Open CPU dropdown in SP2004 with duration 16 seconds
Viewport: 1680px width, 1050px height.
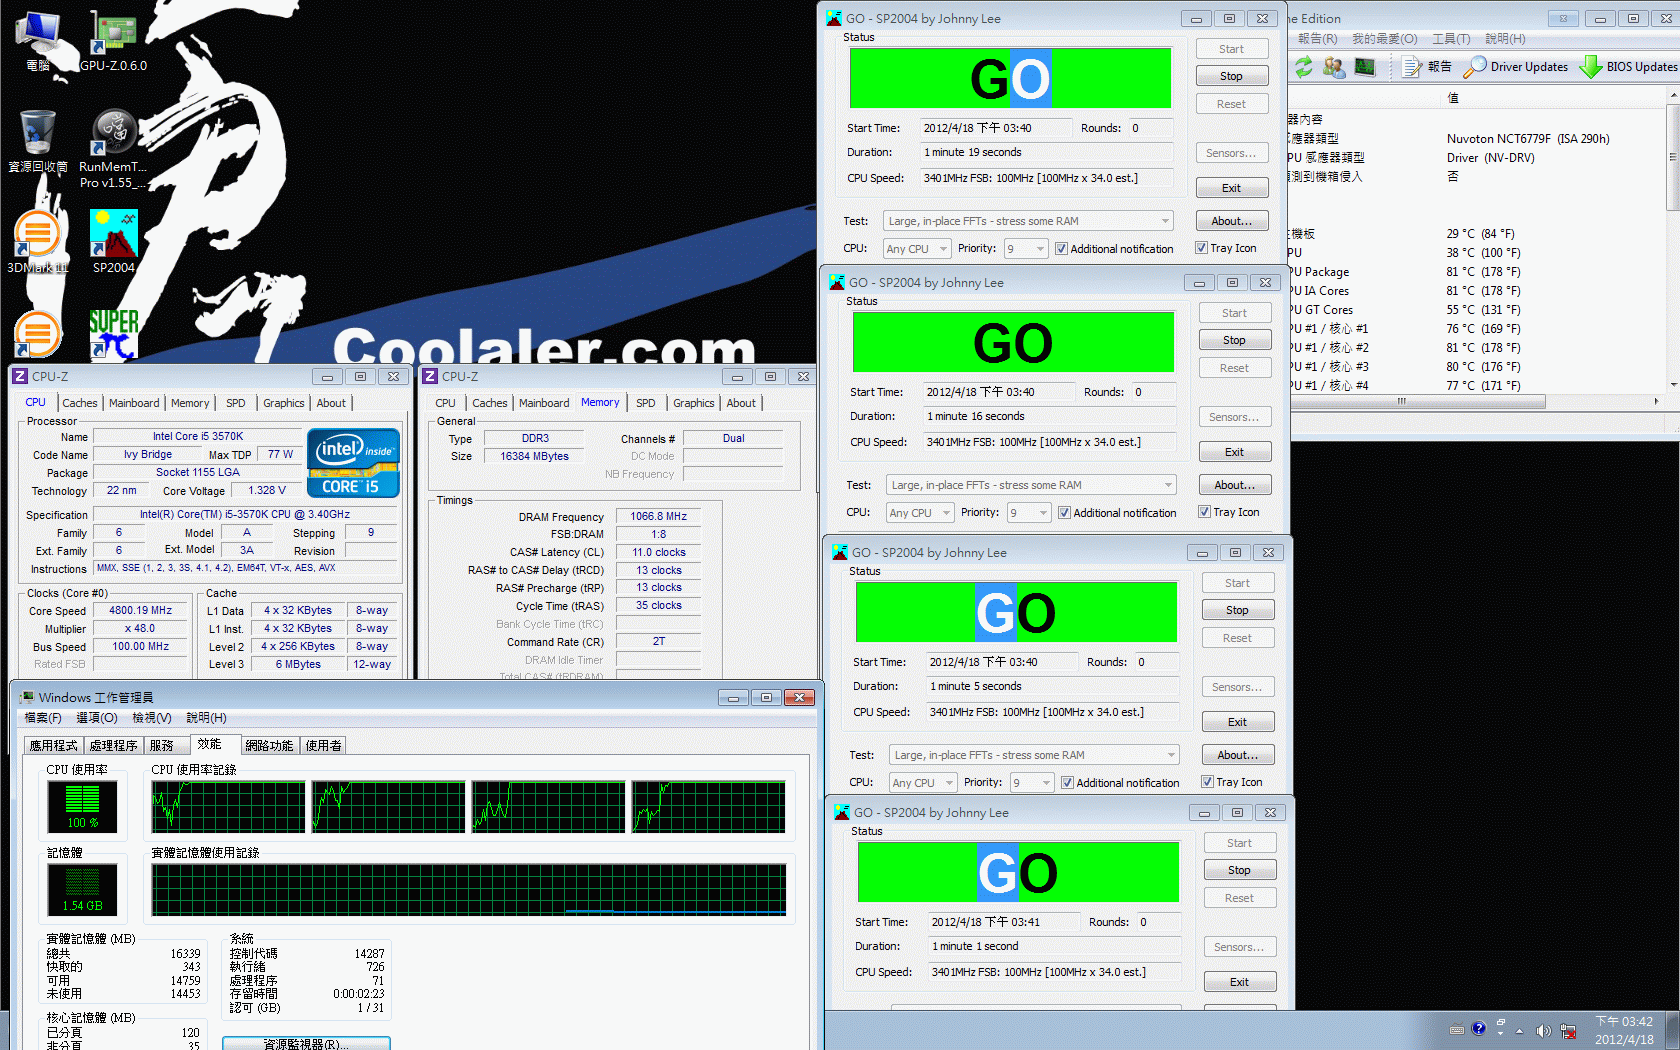point(921,513)
